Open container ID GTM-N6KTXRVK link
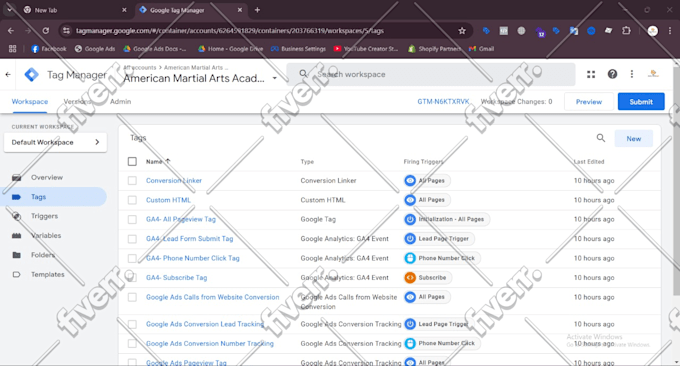Screen dimensions: 680x366 [x=443, y=101]
